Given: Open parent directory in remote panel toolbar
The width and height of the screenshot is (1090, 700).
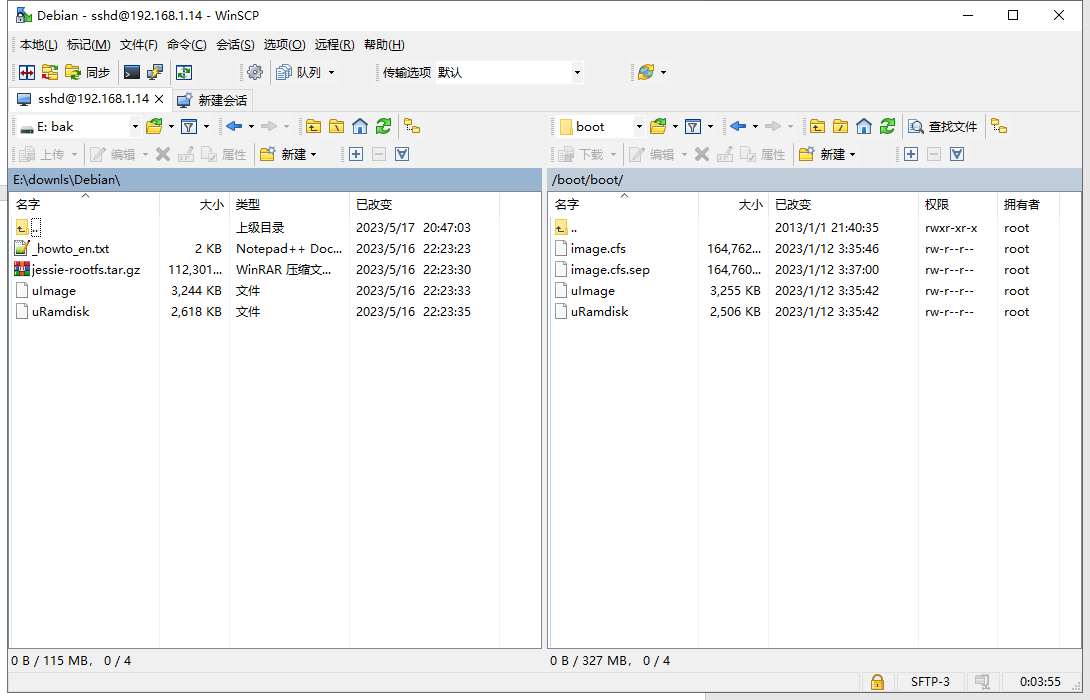Looking at the screenshot, I should (x=818, y=126).
